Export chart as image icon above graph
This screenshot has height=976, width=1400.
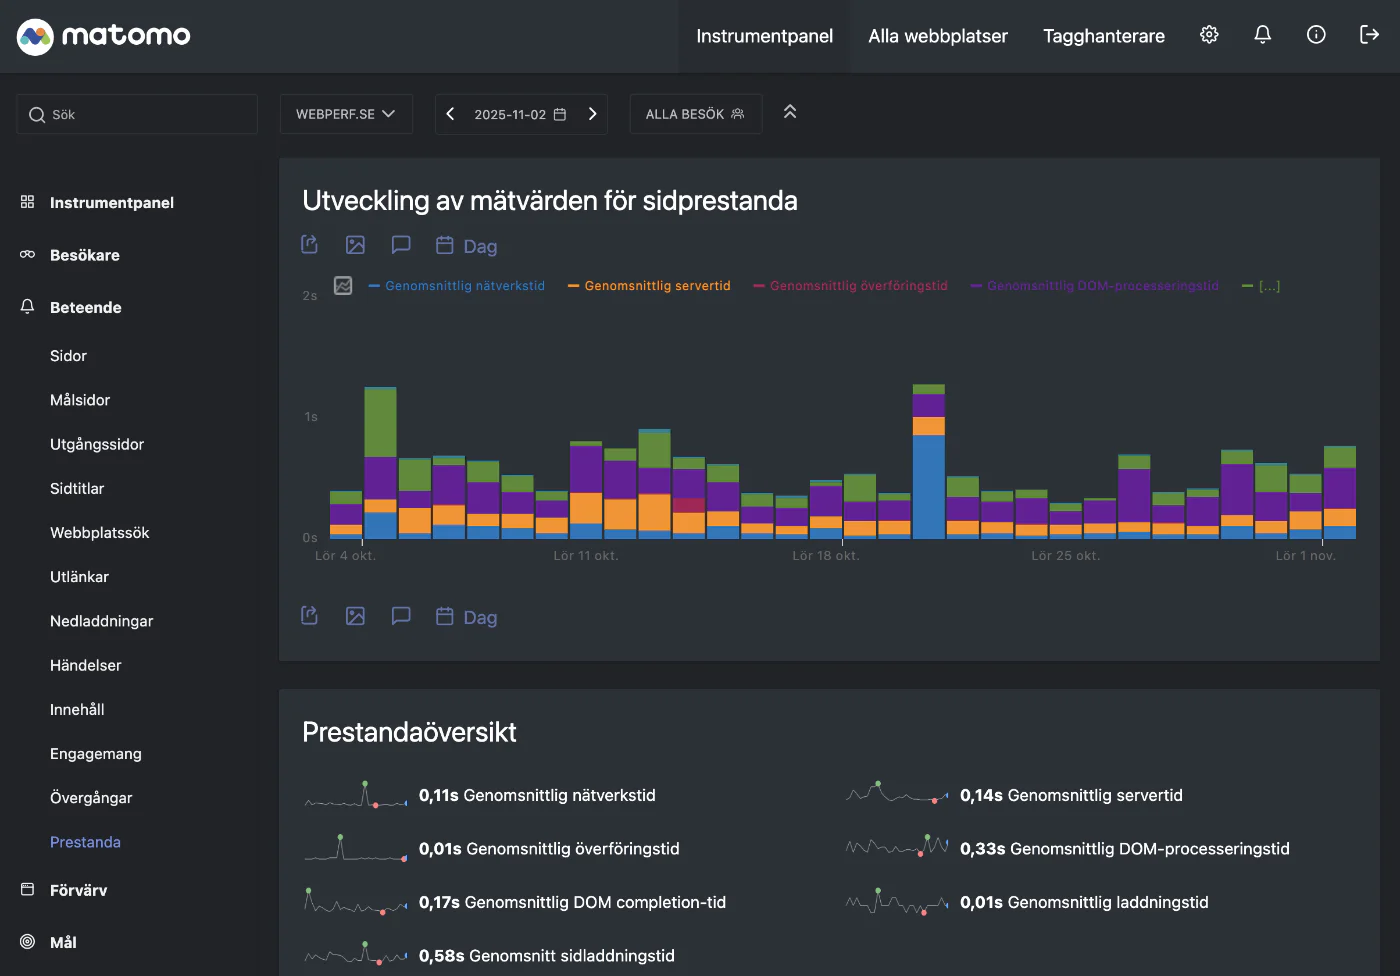(355, 245)
